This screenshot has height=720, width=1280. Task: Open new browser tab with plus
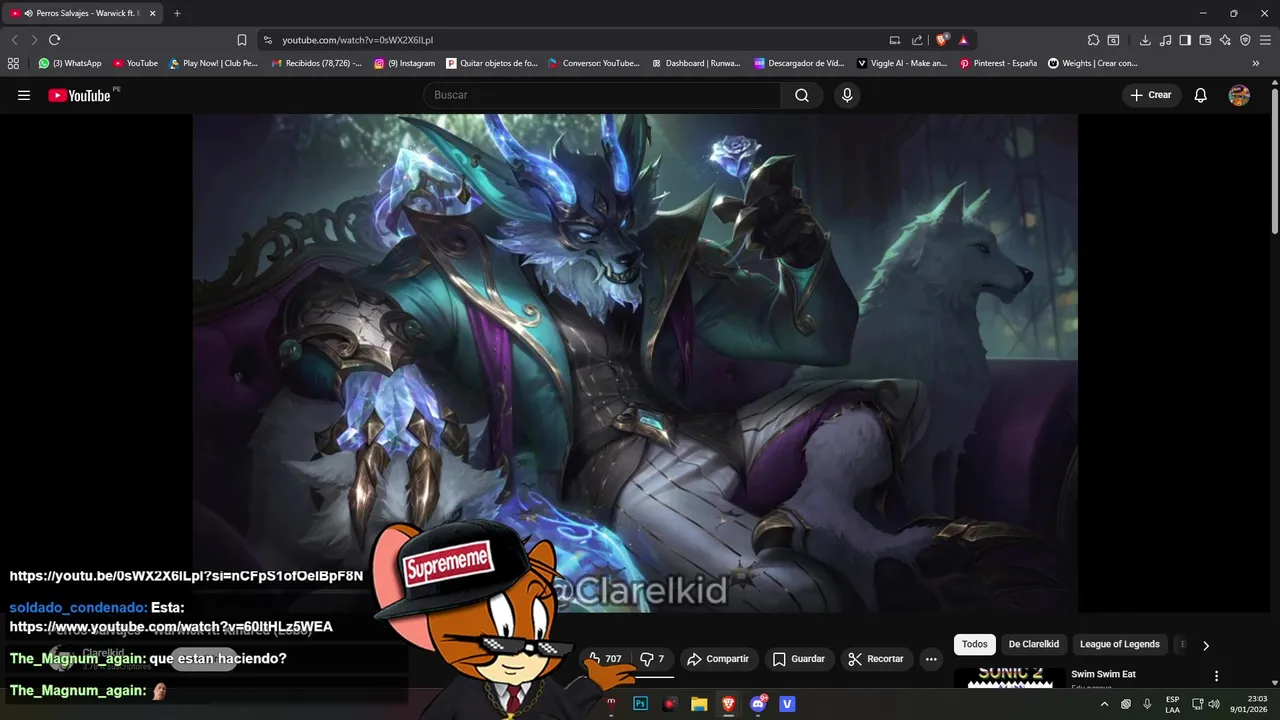(177, 13)
